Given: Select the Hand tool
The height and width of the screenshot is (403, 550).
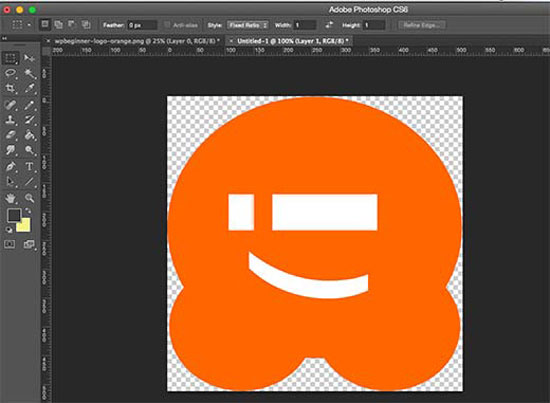Looking at the screenshot, I should pyautogui.click(x=10, y=198).
